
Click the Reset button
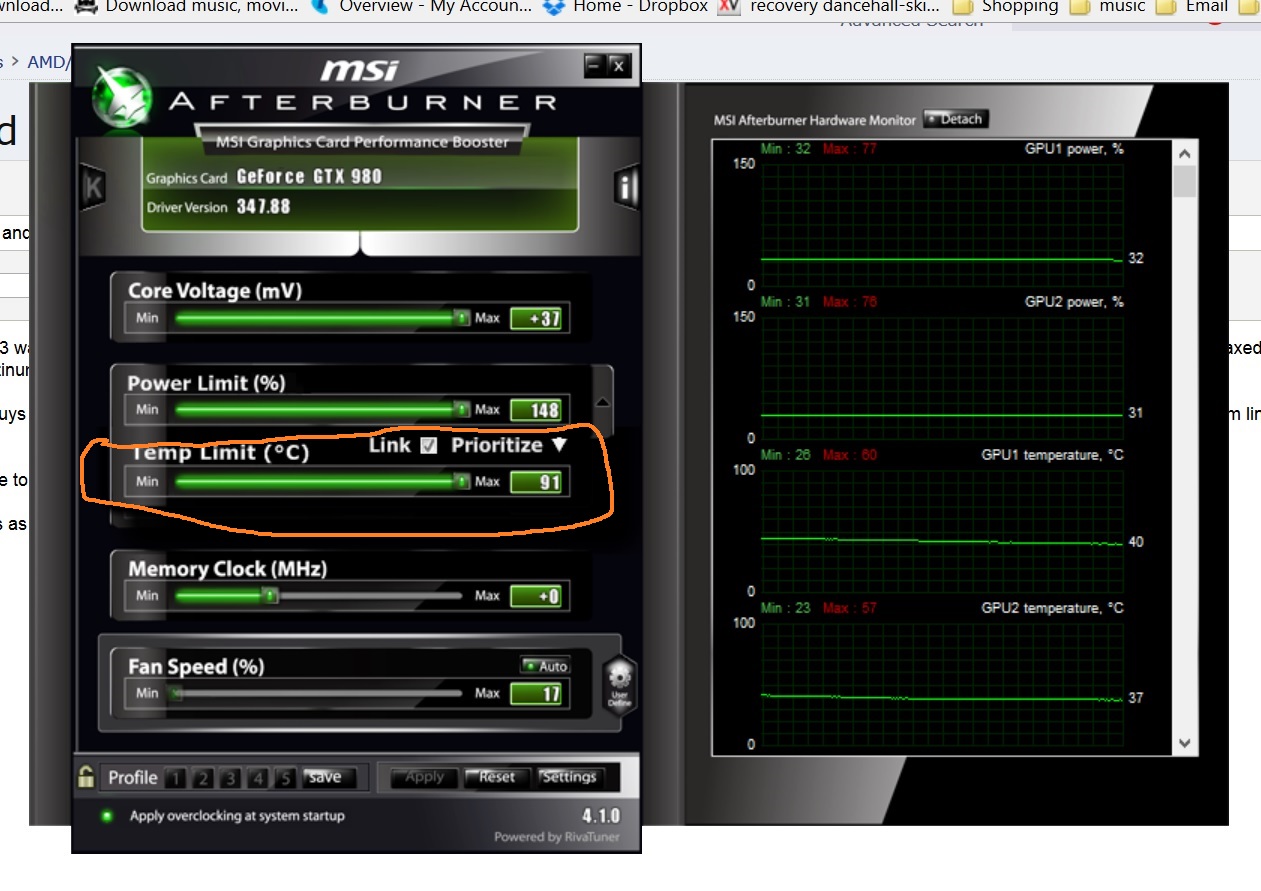click(497, 777)
